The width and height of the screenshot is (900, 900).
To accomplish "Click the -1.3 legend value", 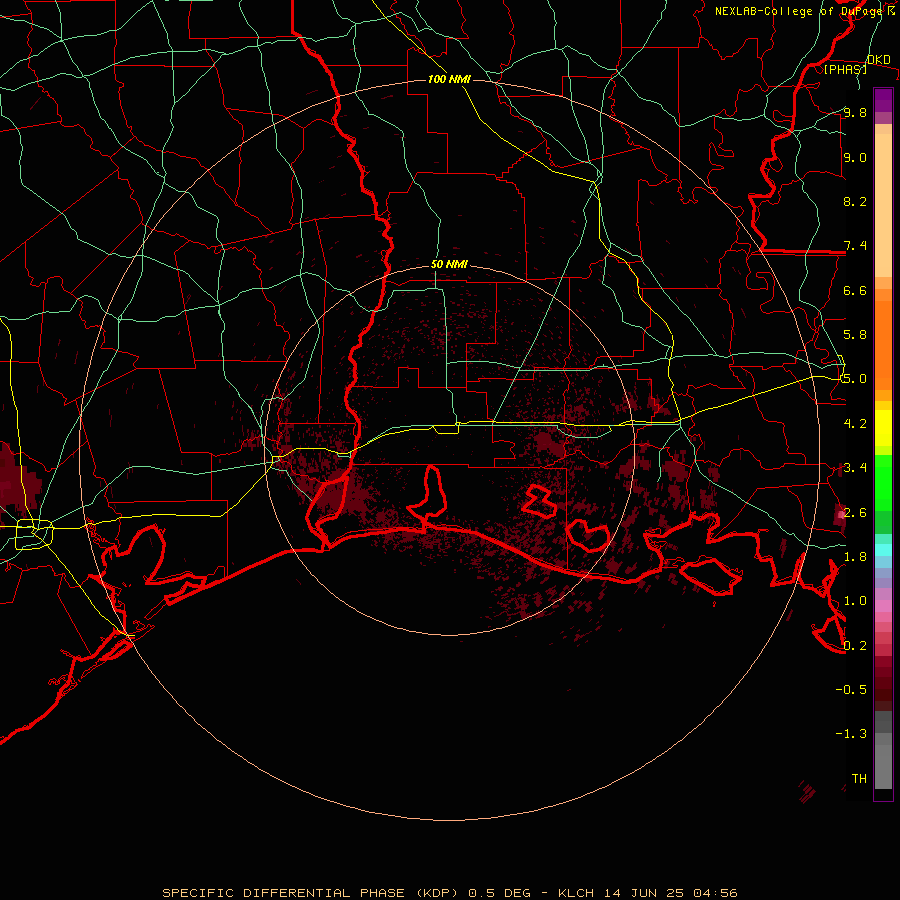I will pyautogui.click(x=851, y=734).
